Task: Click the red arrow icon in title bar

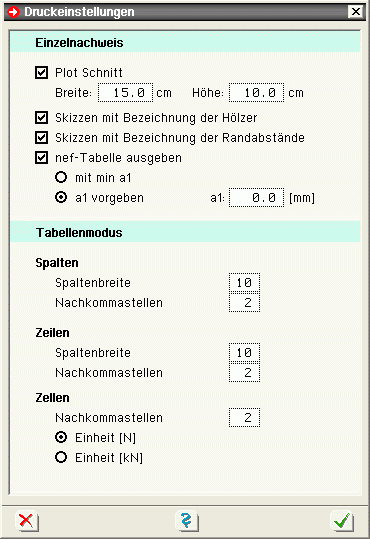Action: (x=14, y=12)
